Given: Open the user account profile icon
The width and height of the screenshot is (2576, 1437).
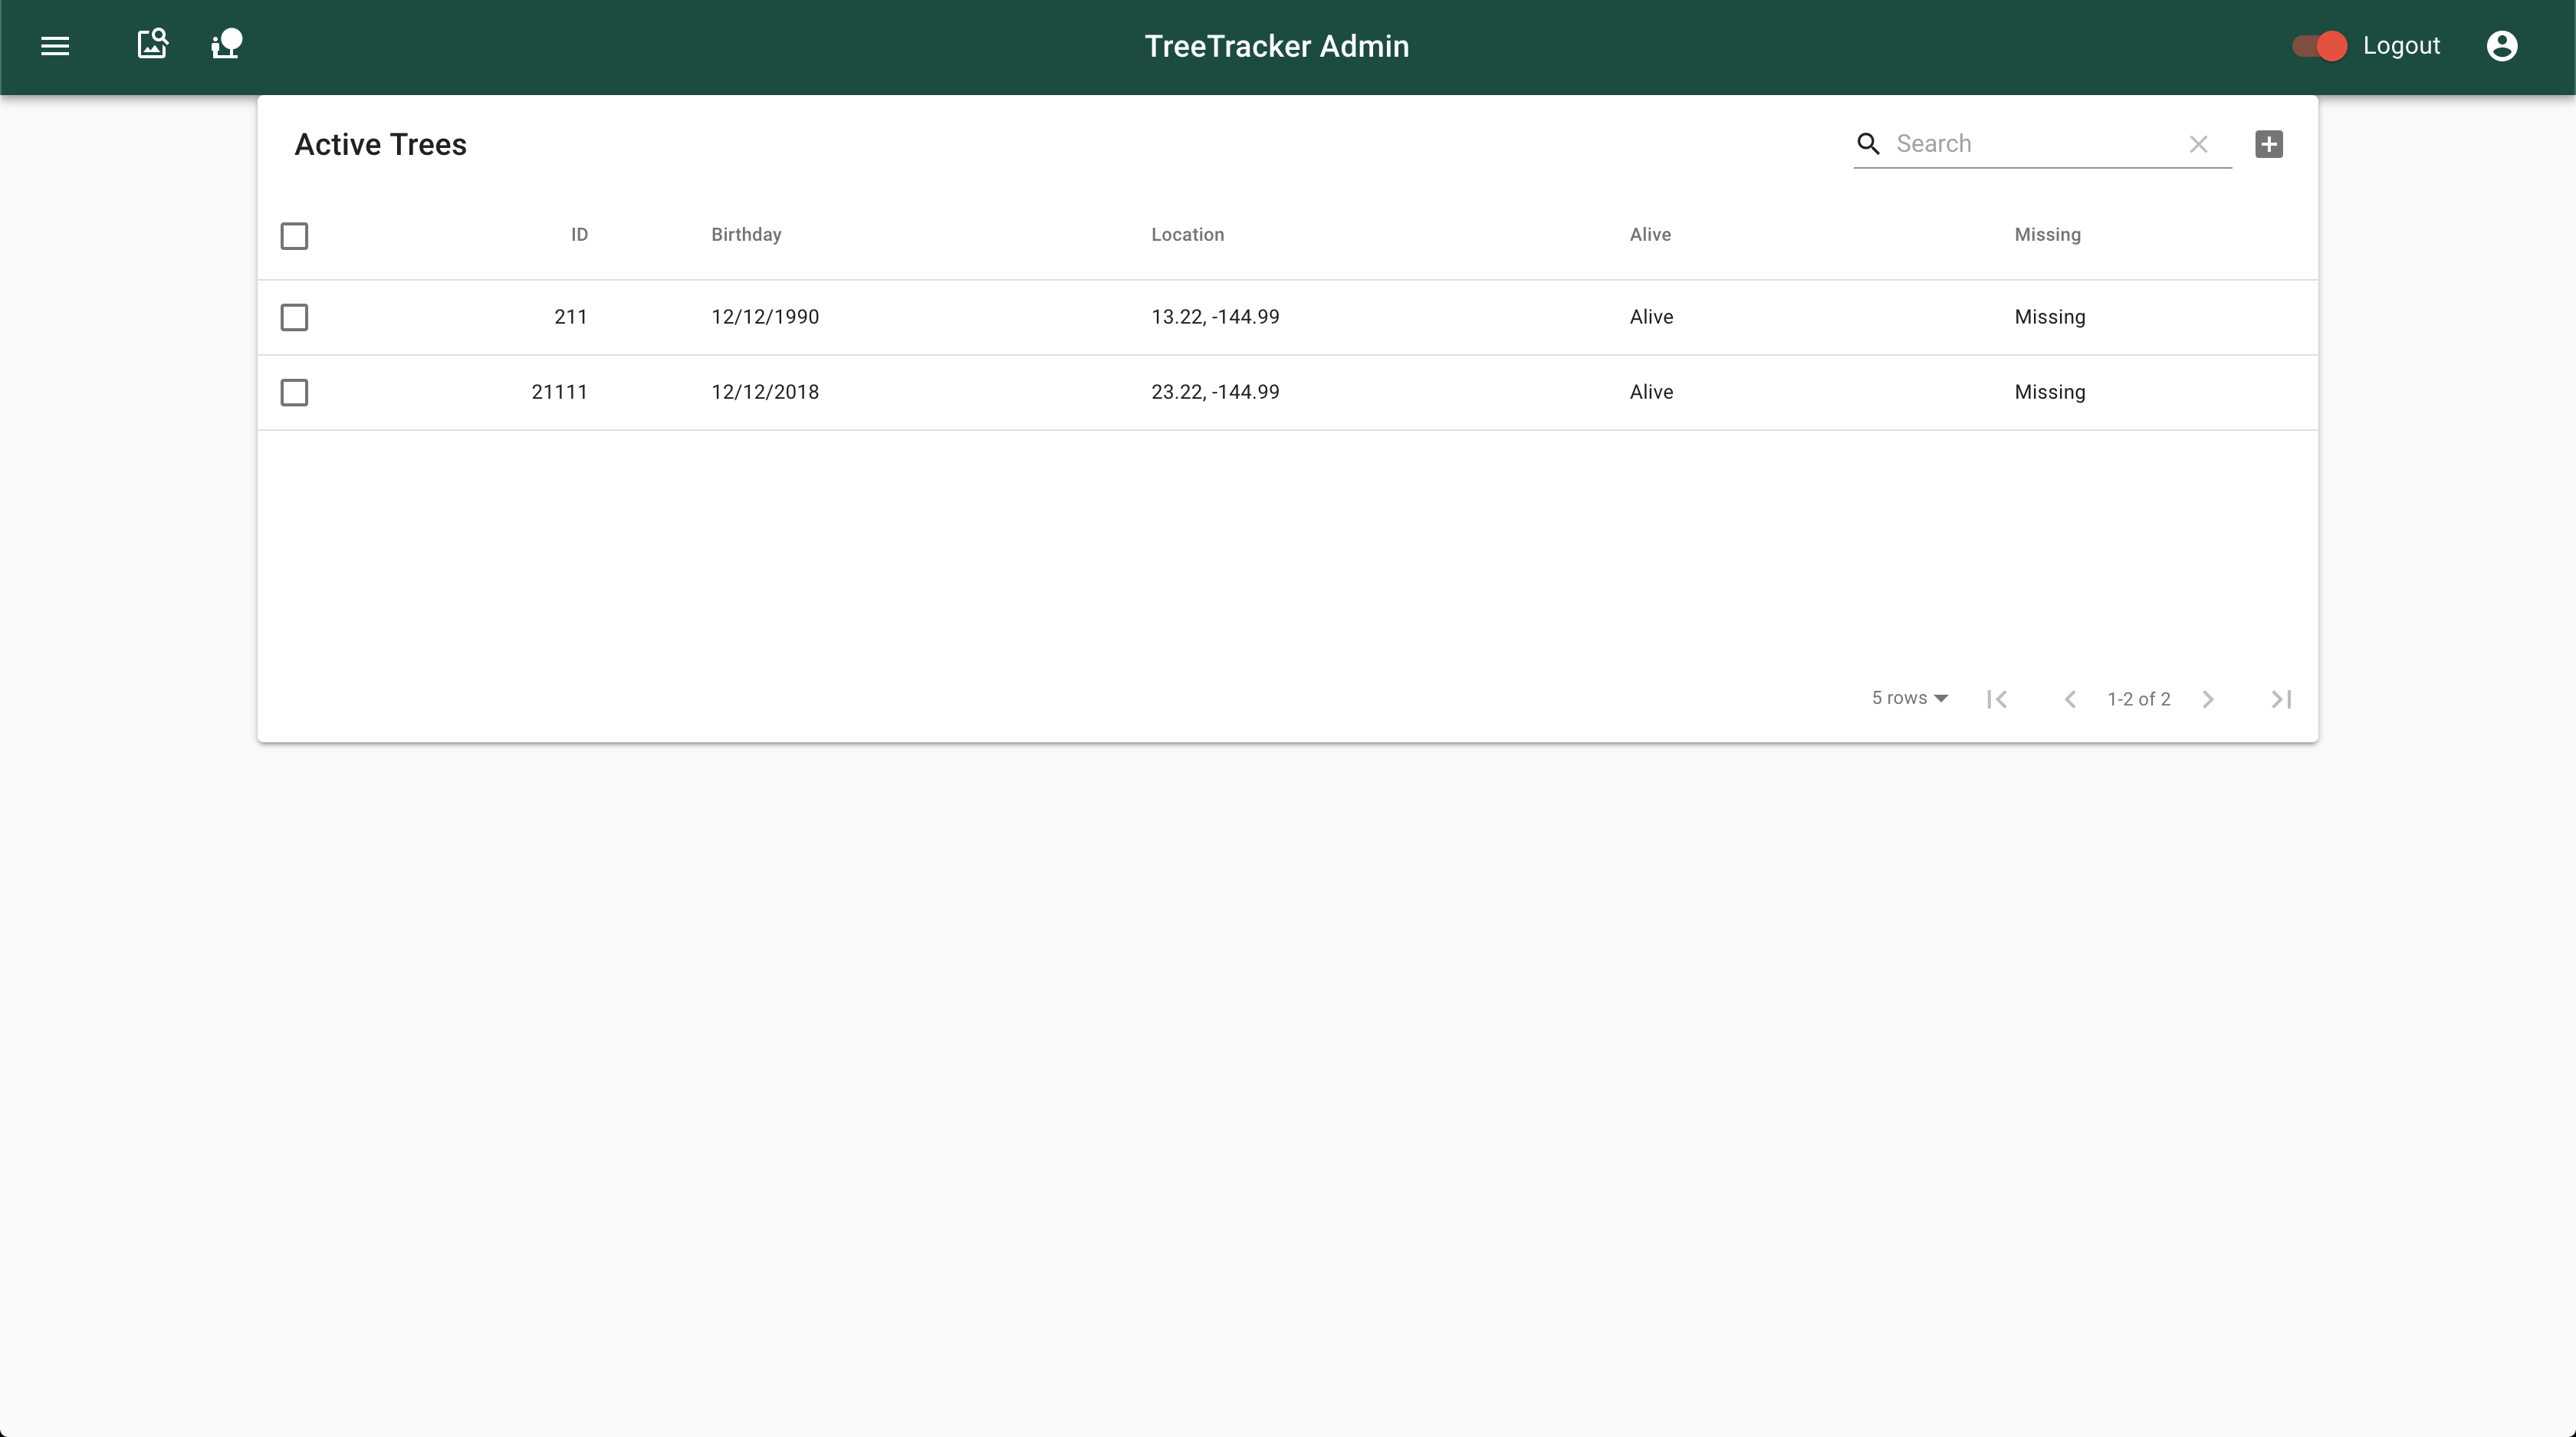Looking at the screenshot, I should pyautogui.click(x=2501, y=46).
